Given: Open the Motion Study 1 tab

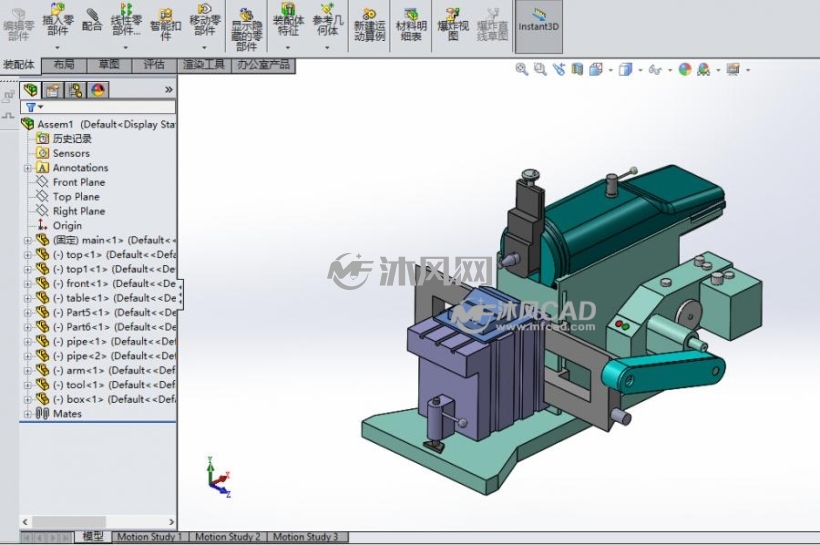Looking at the screenshot, I should (x=150, y=537).
